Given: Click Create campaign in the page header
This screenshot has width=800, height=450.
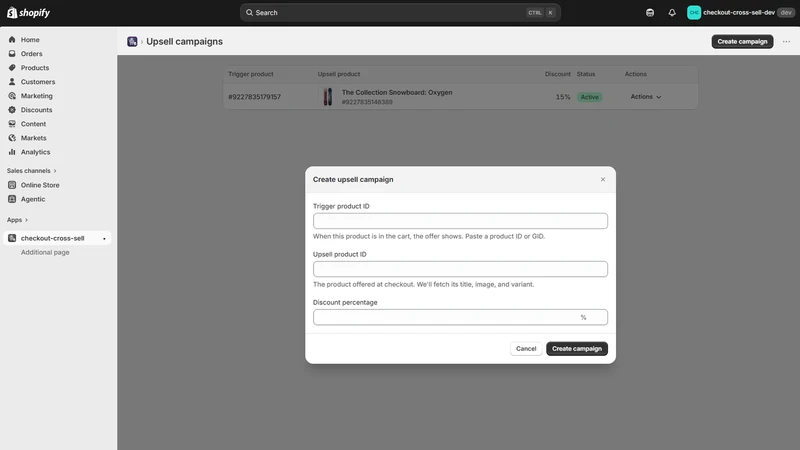Looking at the screenshot, I should [742, 41].
